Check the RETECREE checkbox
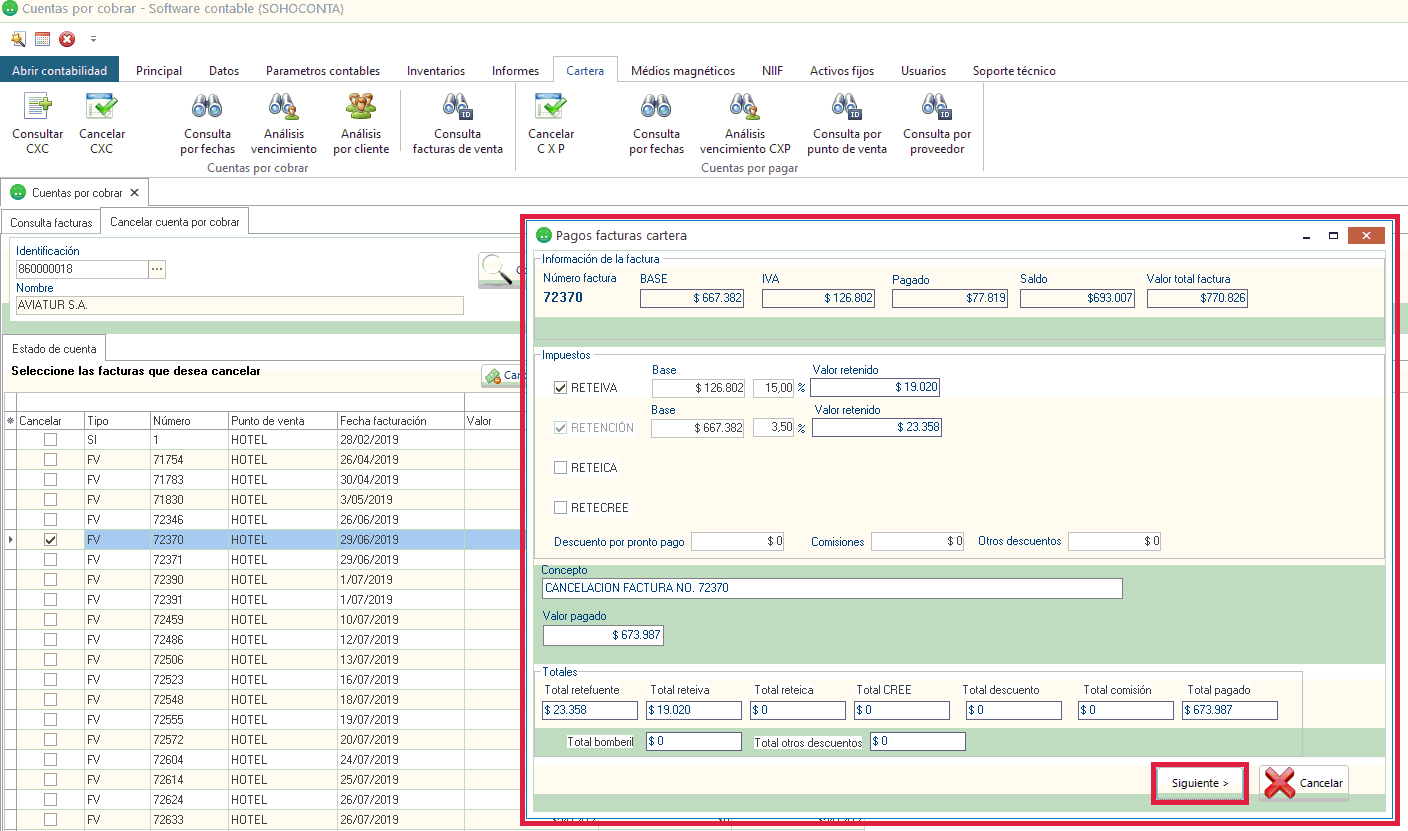This screenshot has width=1408, height=831. 561,508
